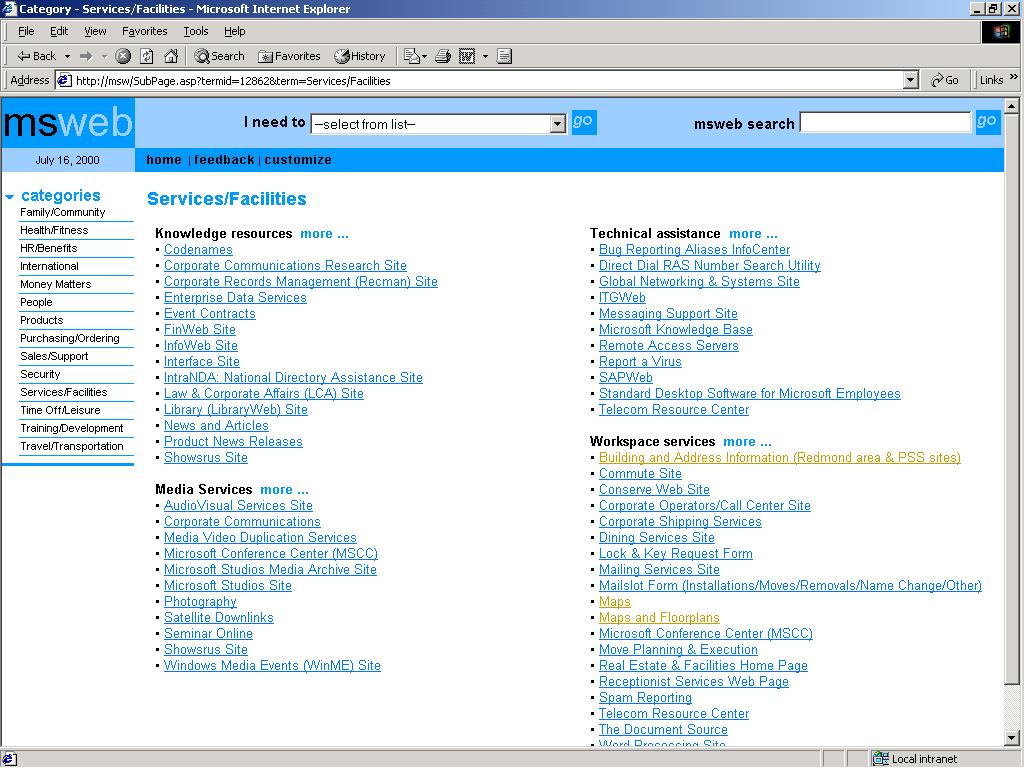Viewport: 1024px width, 768px height.
Task: Select Travel/Transportation category
Action: [72, 446]
